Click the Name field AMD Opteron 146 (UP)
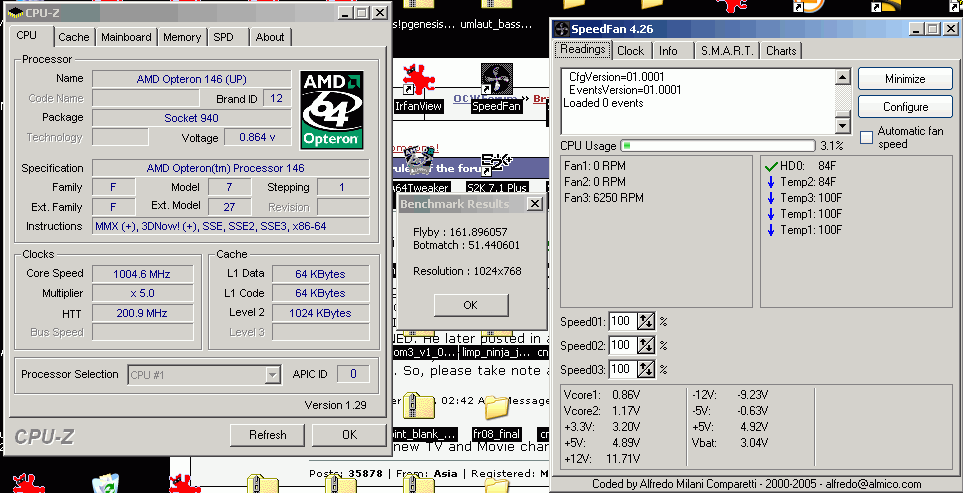The height and width of the screenshot is (493, 963). 192,79
